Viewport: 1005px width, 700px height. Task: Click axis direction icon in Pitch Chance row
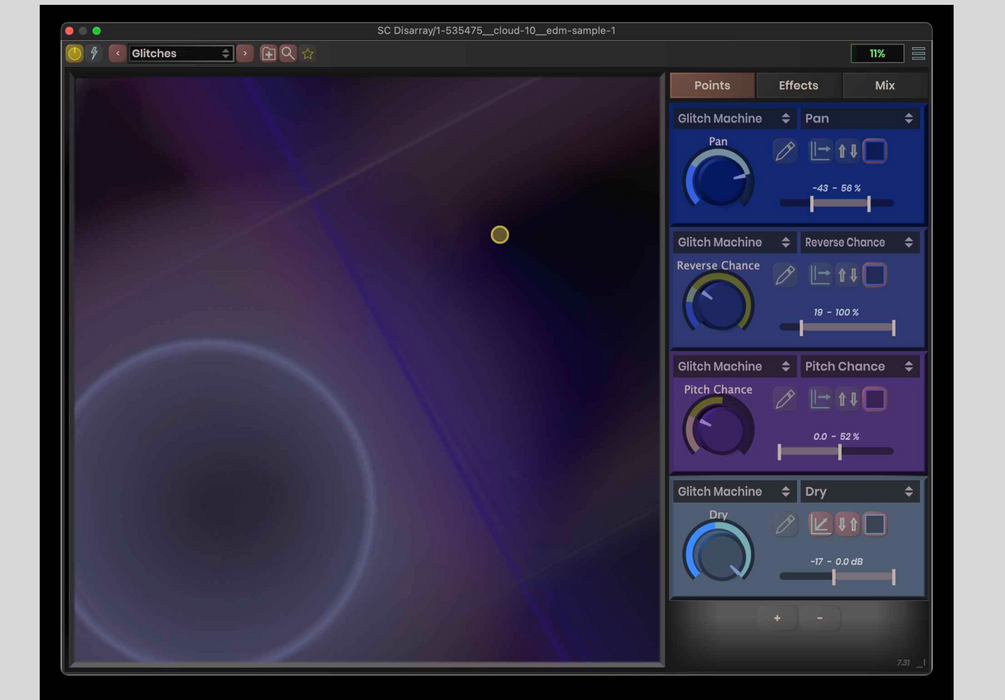coord(820,399)
